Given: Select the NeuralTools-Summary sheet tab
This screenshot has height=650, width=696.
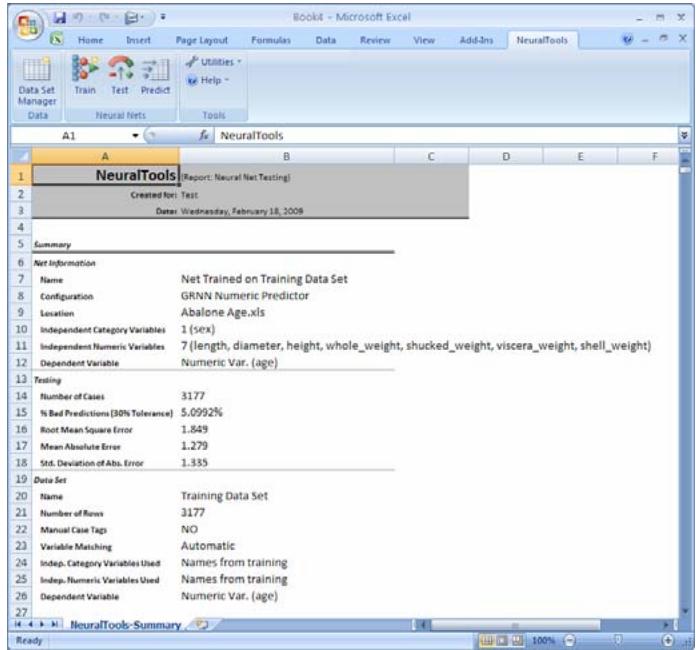Looking at the screenshot, I should 126,625.
